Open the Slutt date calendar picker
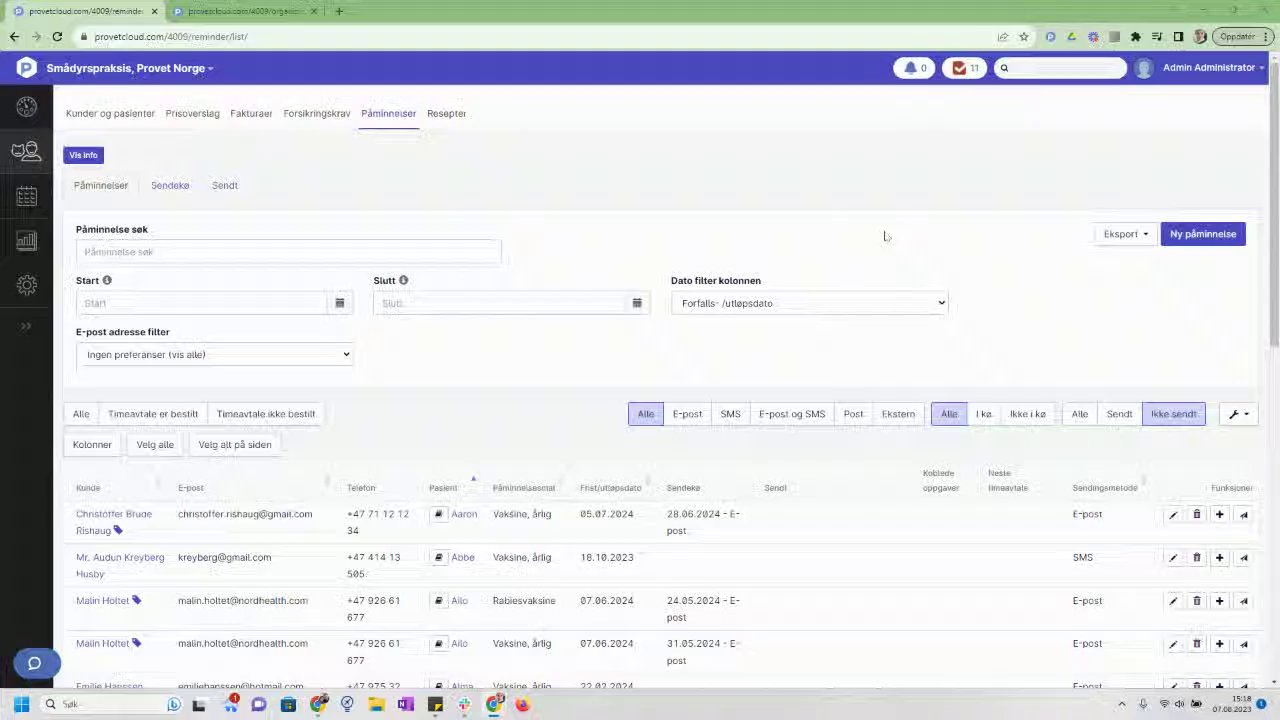1280x720 pixels. tap(637, 303)
